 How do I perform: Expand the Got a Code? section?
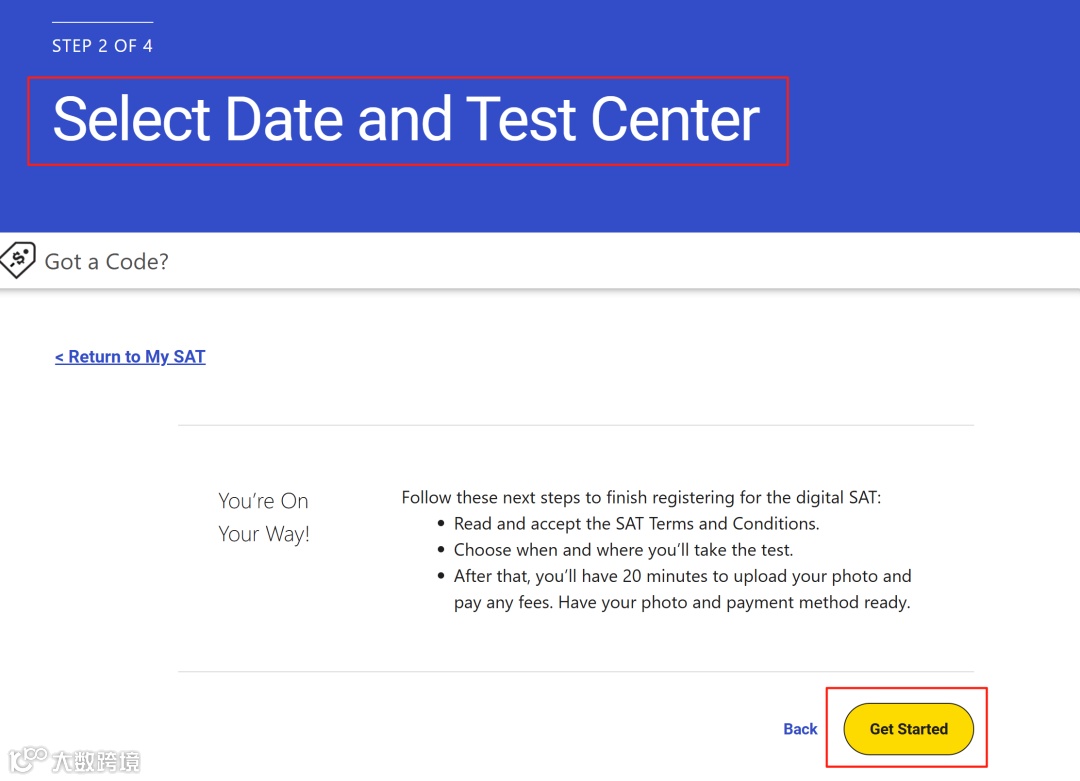(107, 262)
